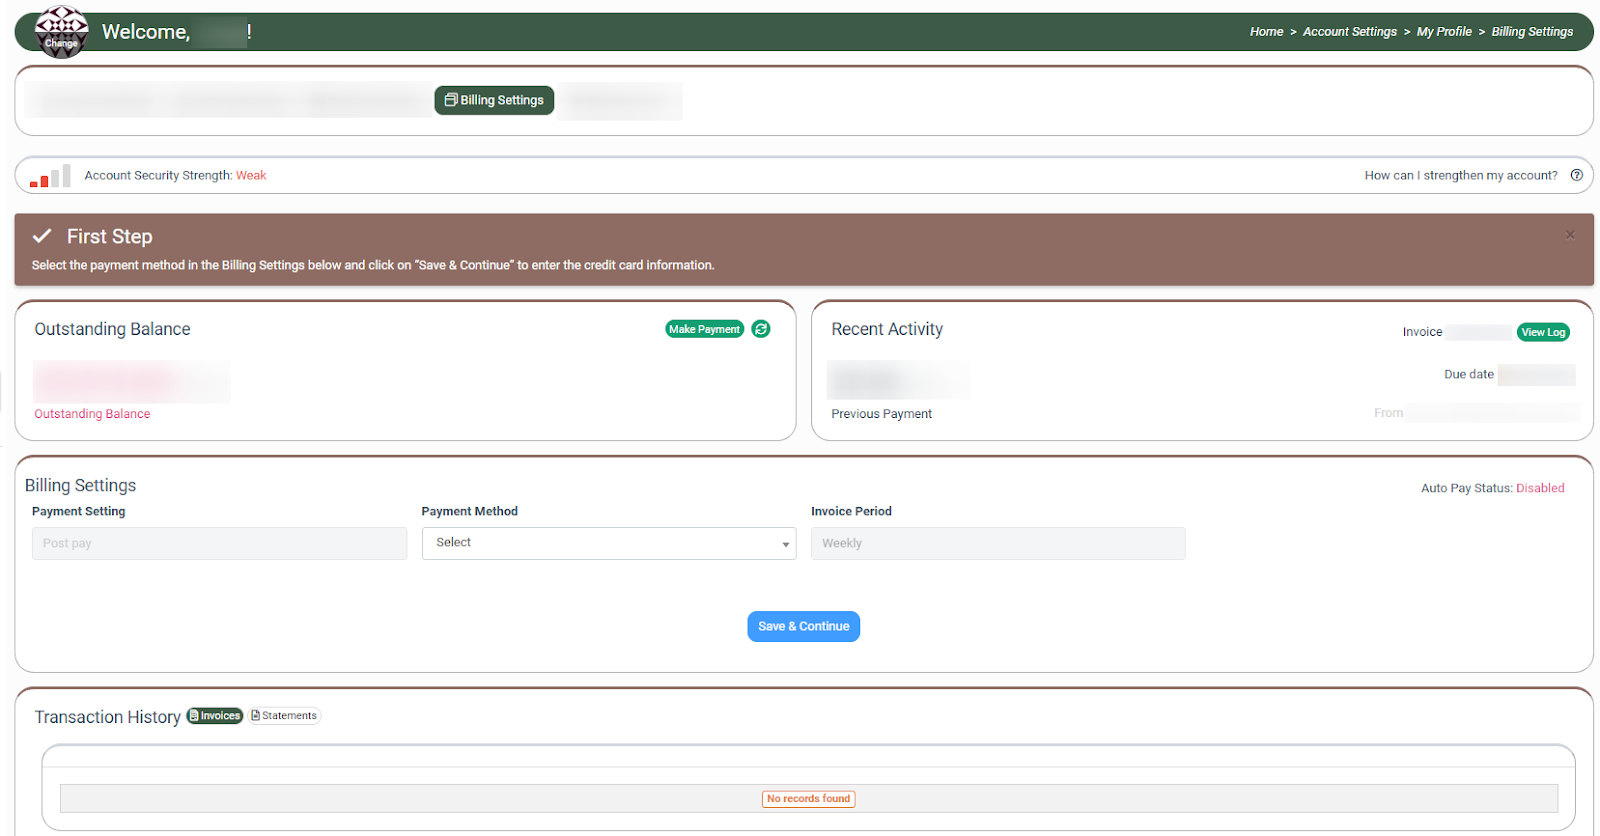Click the profile avatar Change icon
The width and height of the screenshot is (1600, 836).
coord(61,32)
